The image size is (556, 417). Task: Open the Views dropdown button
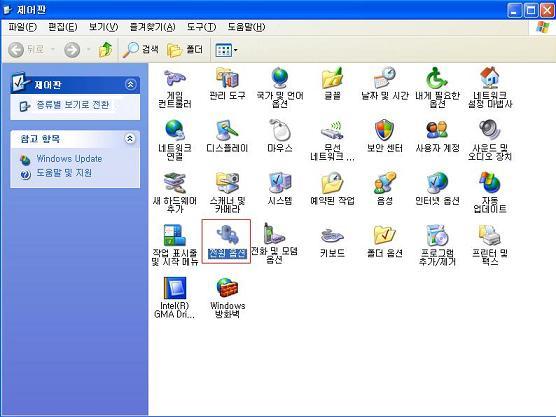coord(227,50)
